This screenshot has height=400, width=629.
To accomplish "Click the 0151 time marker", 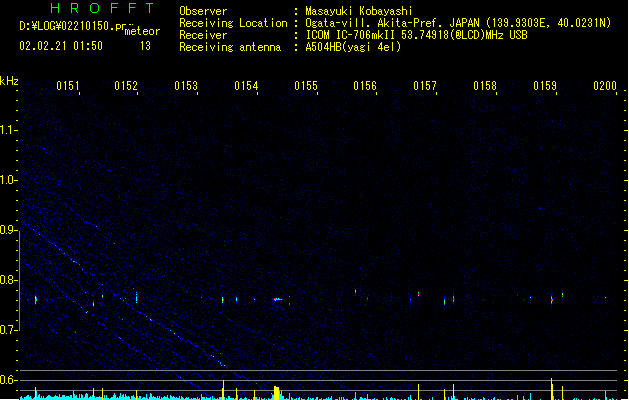I will pos(68,86).
